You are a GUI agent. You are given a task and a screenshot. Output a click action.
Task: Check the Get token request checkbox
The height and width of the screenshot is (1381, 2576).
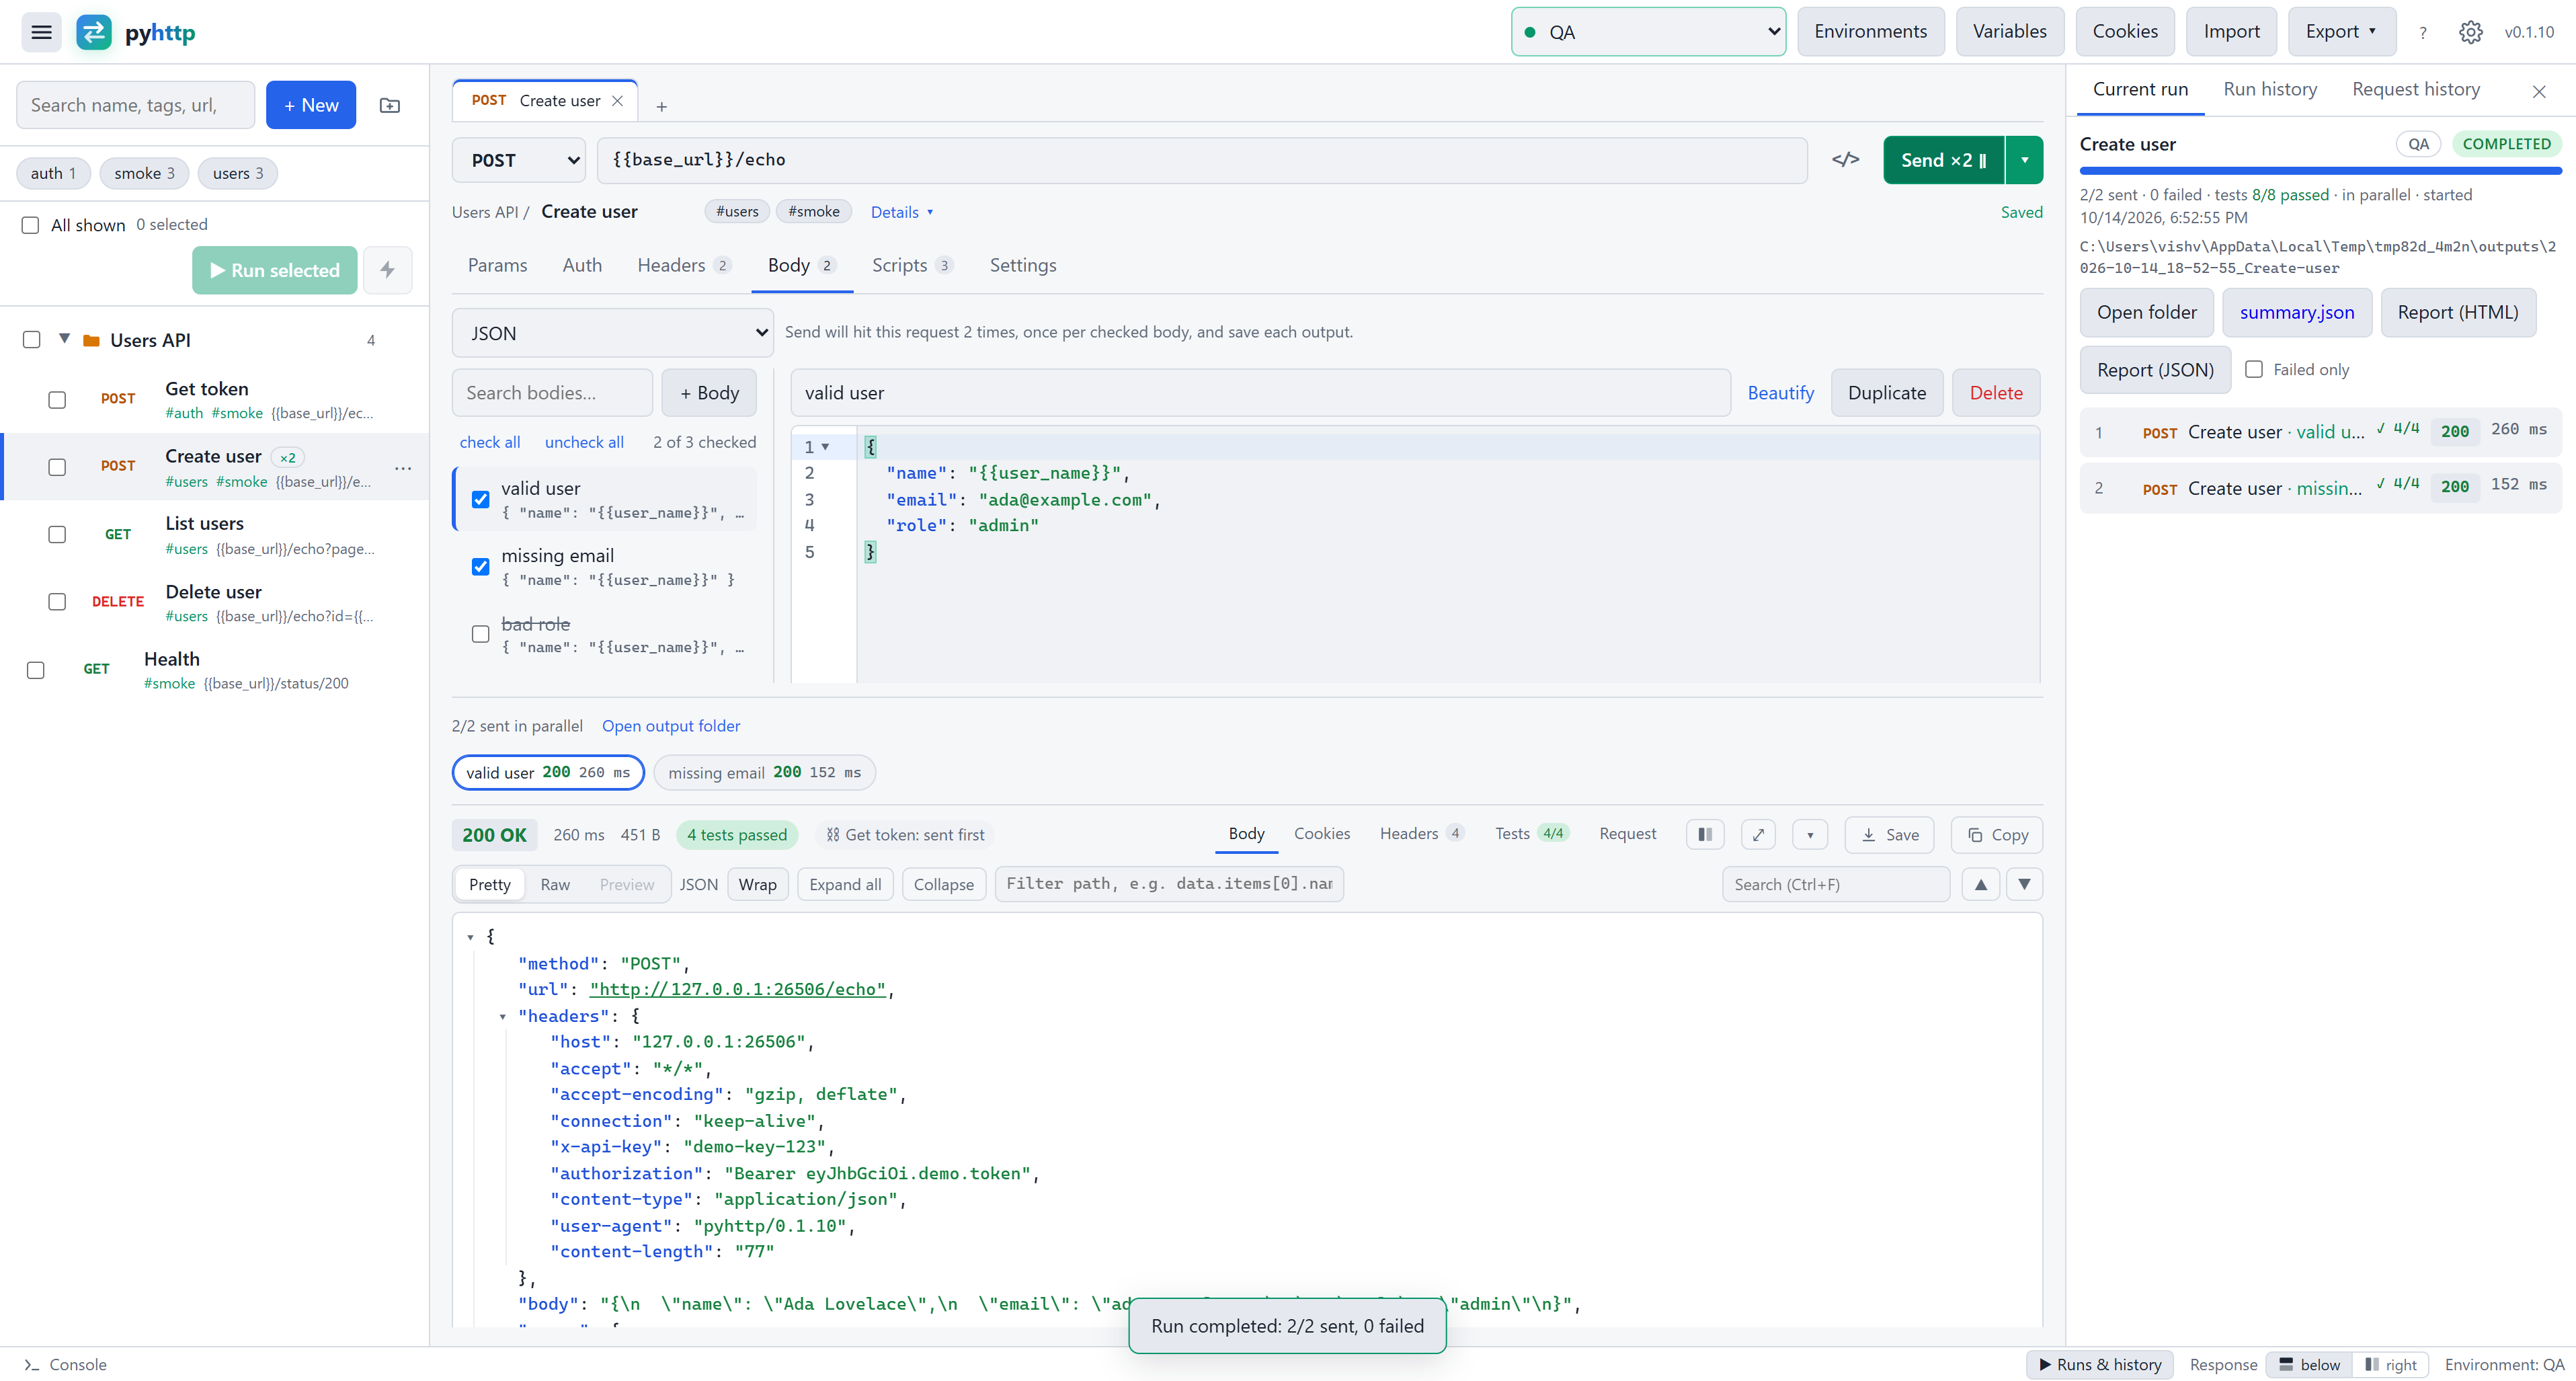tap(57, 400)
